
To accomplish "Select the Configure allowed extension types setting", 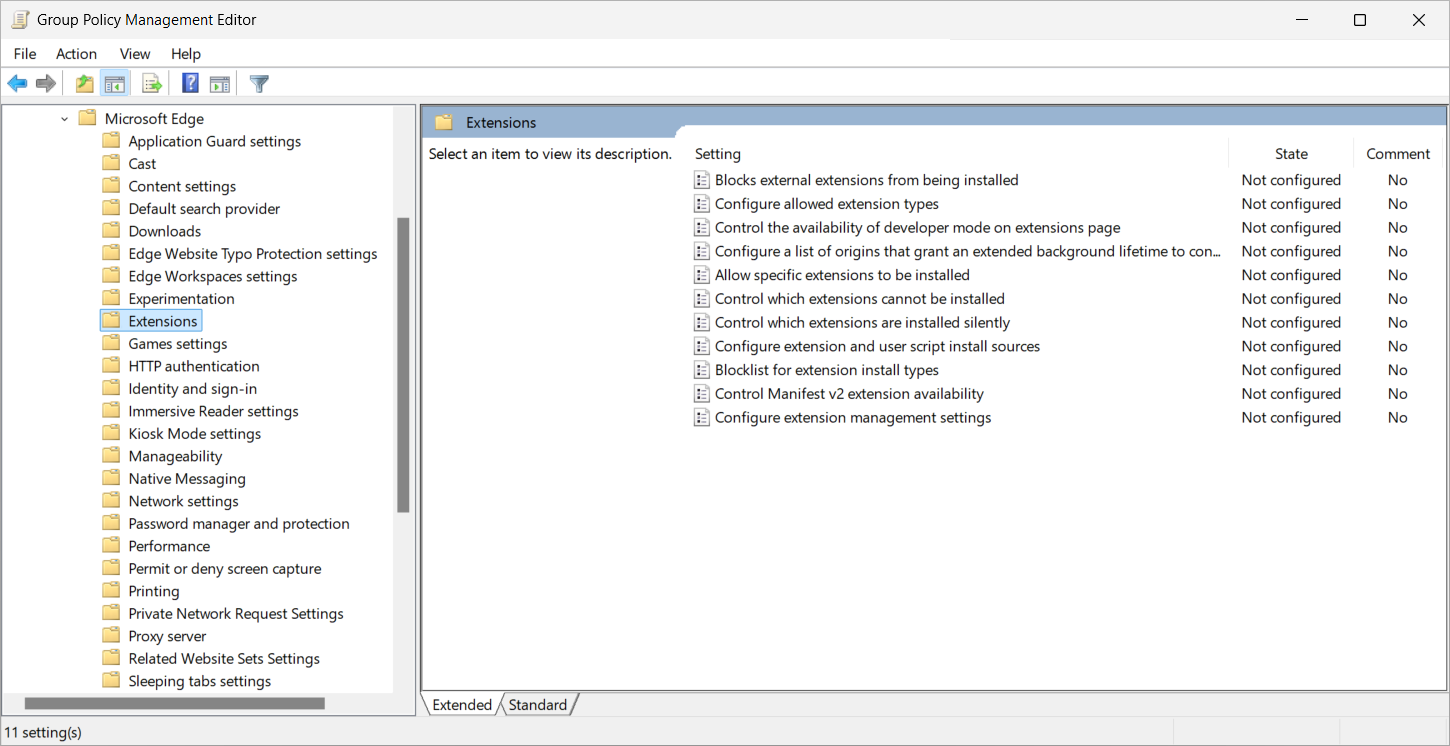I will [825, 203].
